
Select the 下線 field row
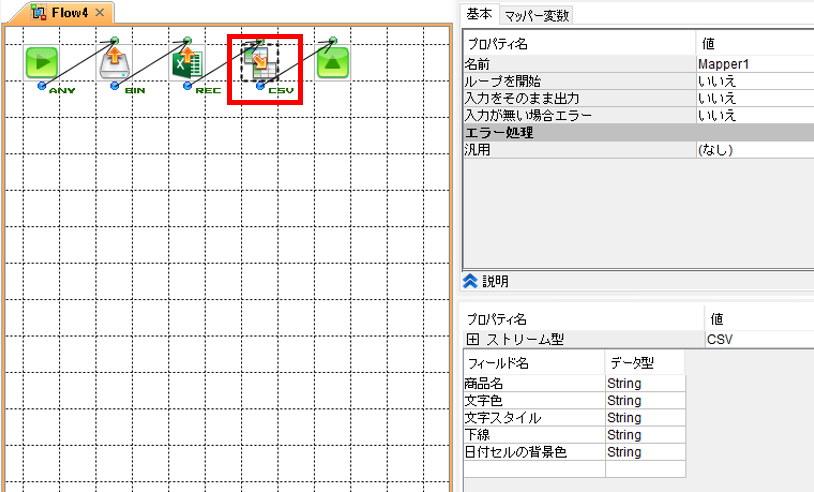[575, 435]
